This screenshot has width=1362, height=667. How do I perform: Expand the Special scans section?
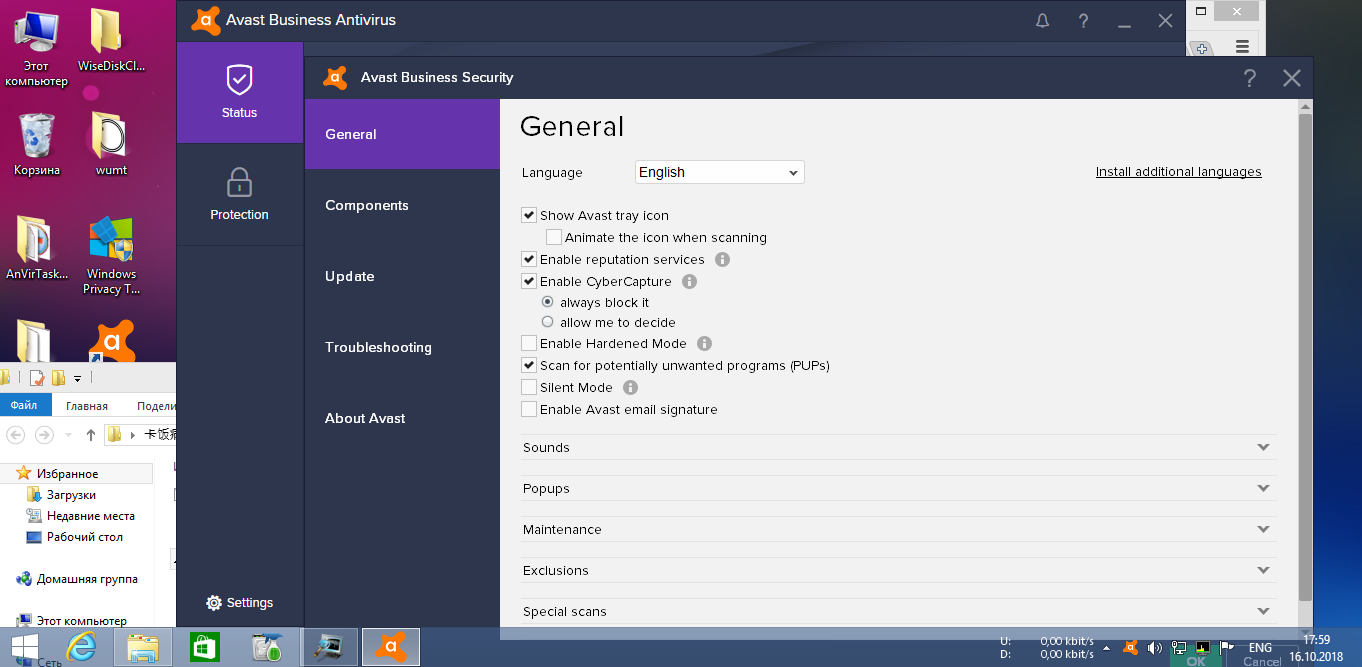coord(899,612)
